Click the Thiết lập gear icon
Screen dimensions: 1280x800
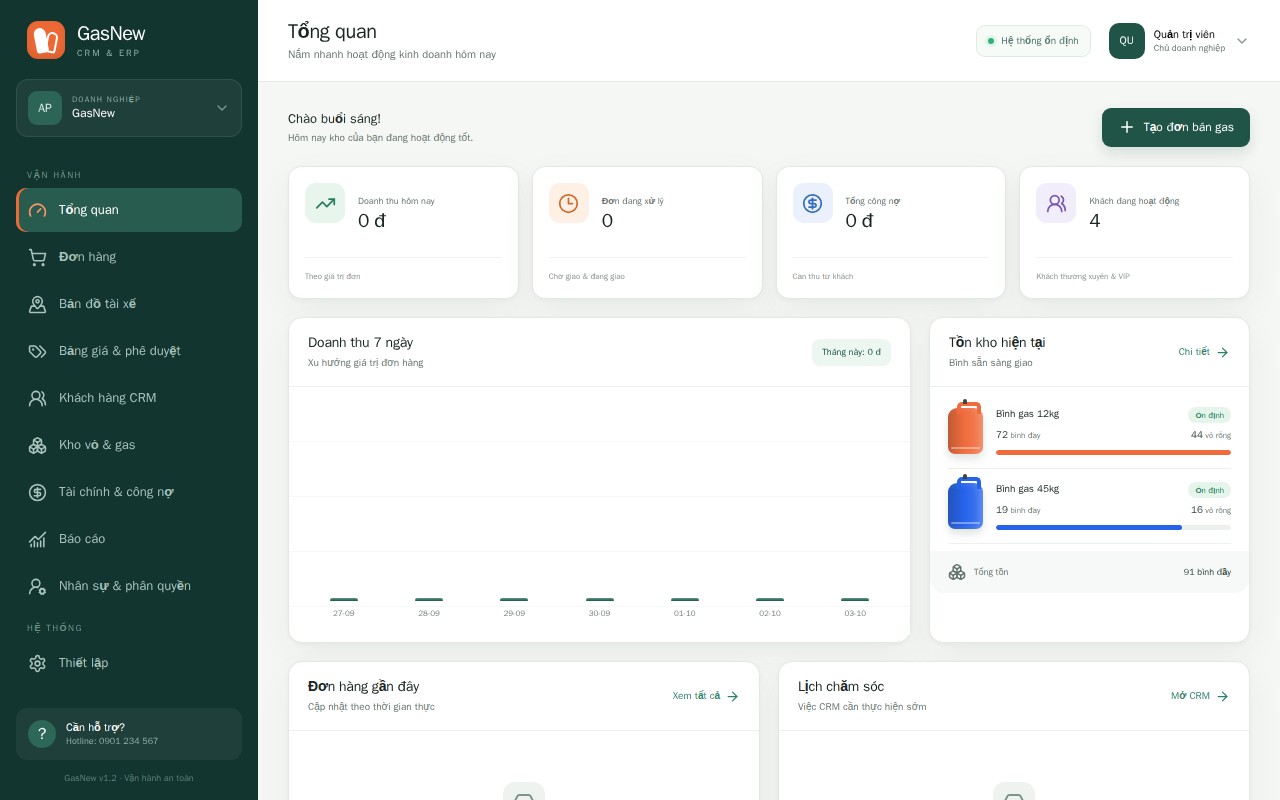pyautogui.click(x=38, y=663)
